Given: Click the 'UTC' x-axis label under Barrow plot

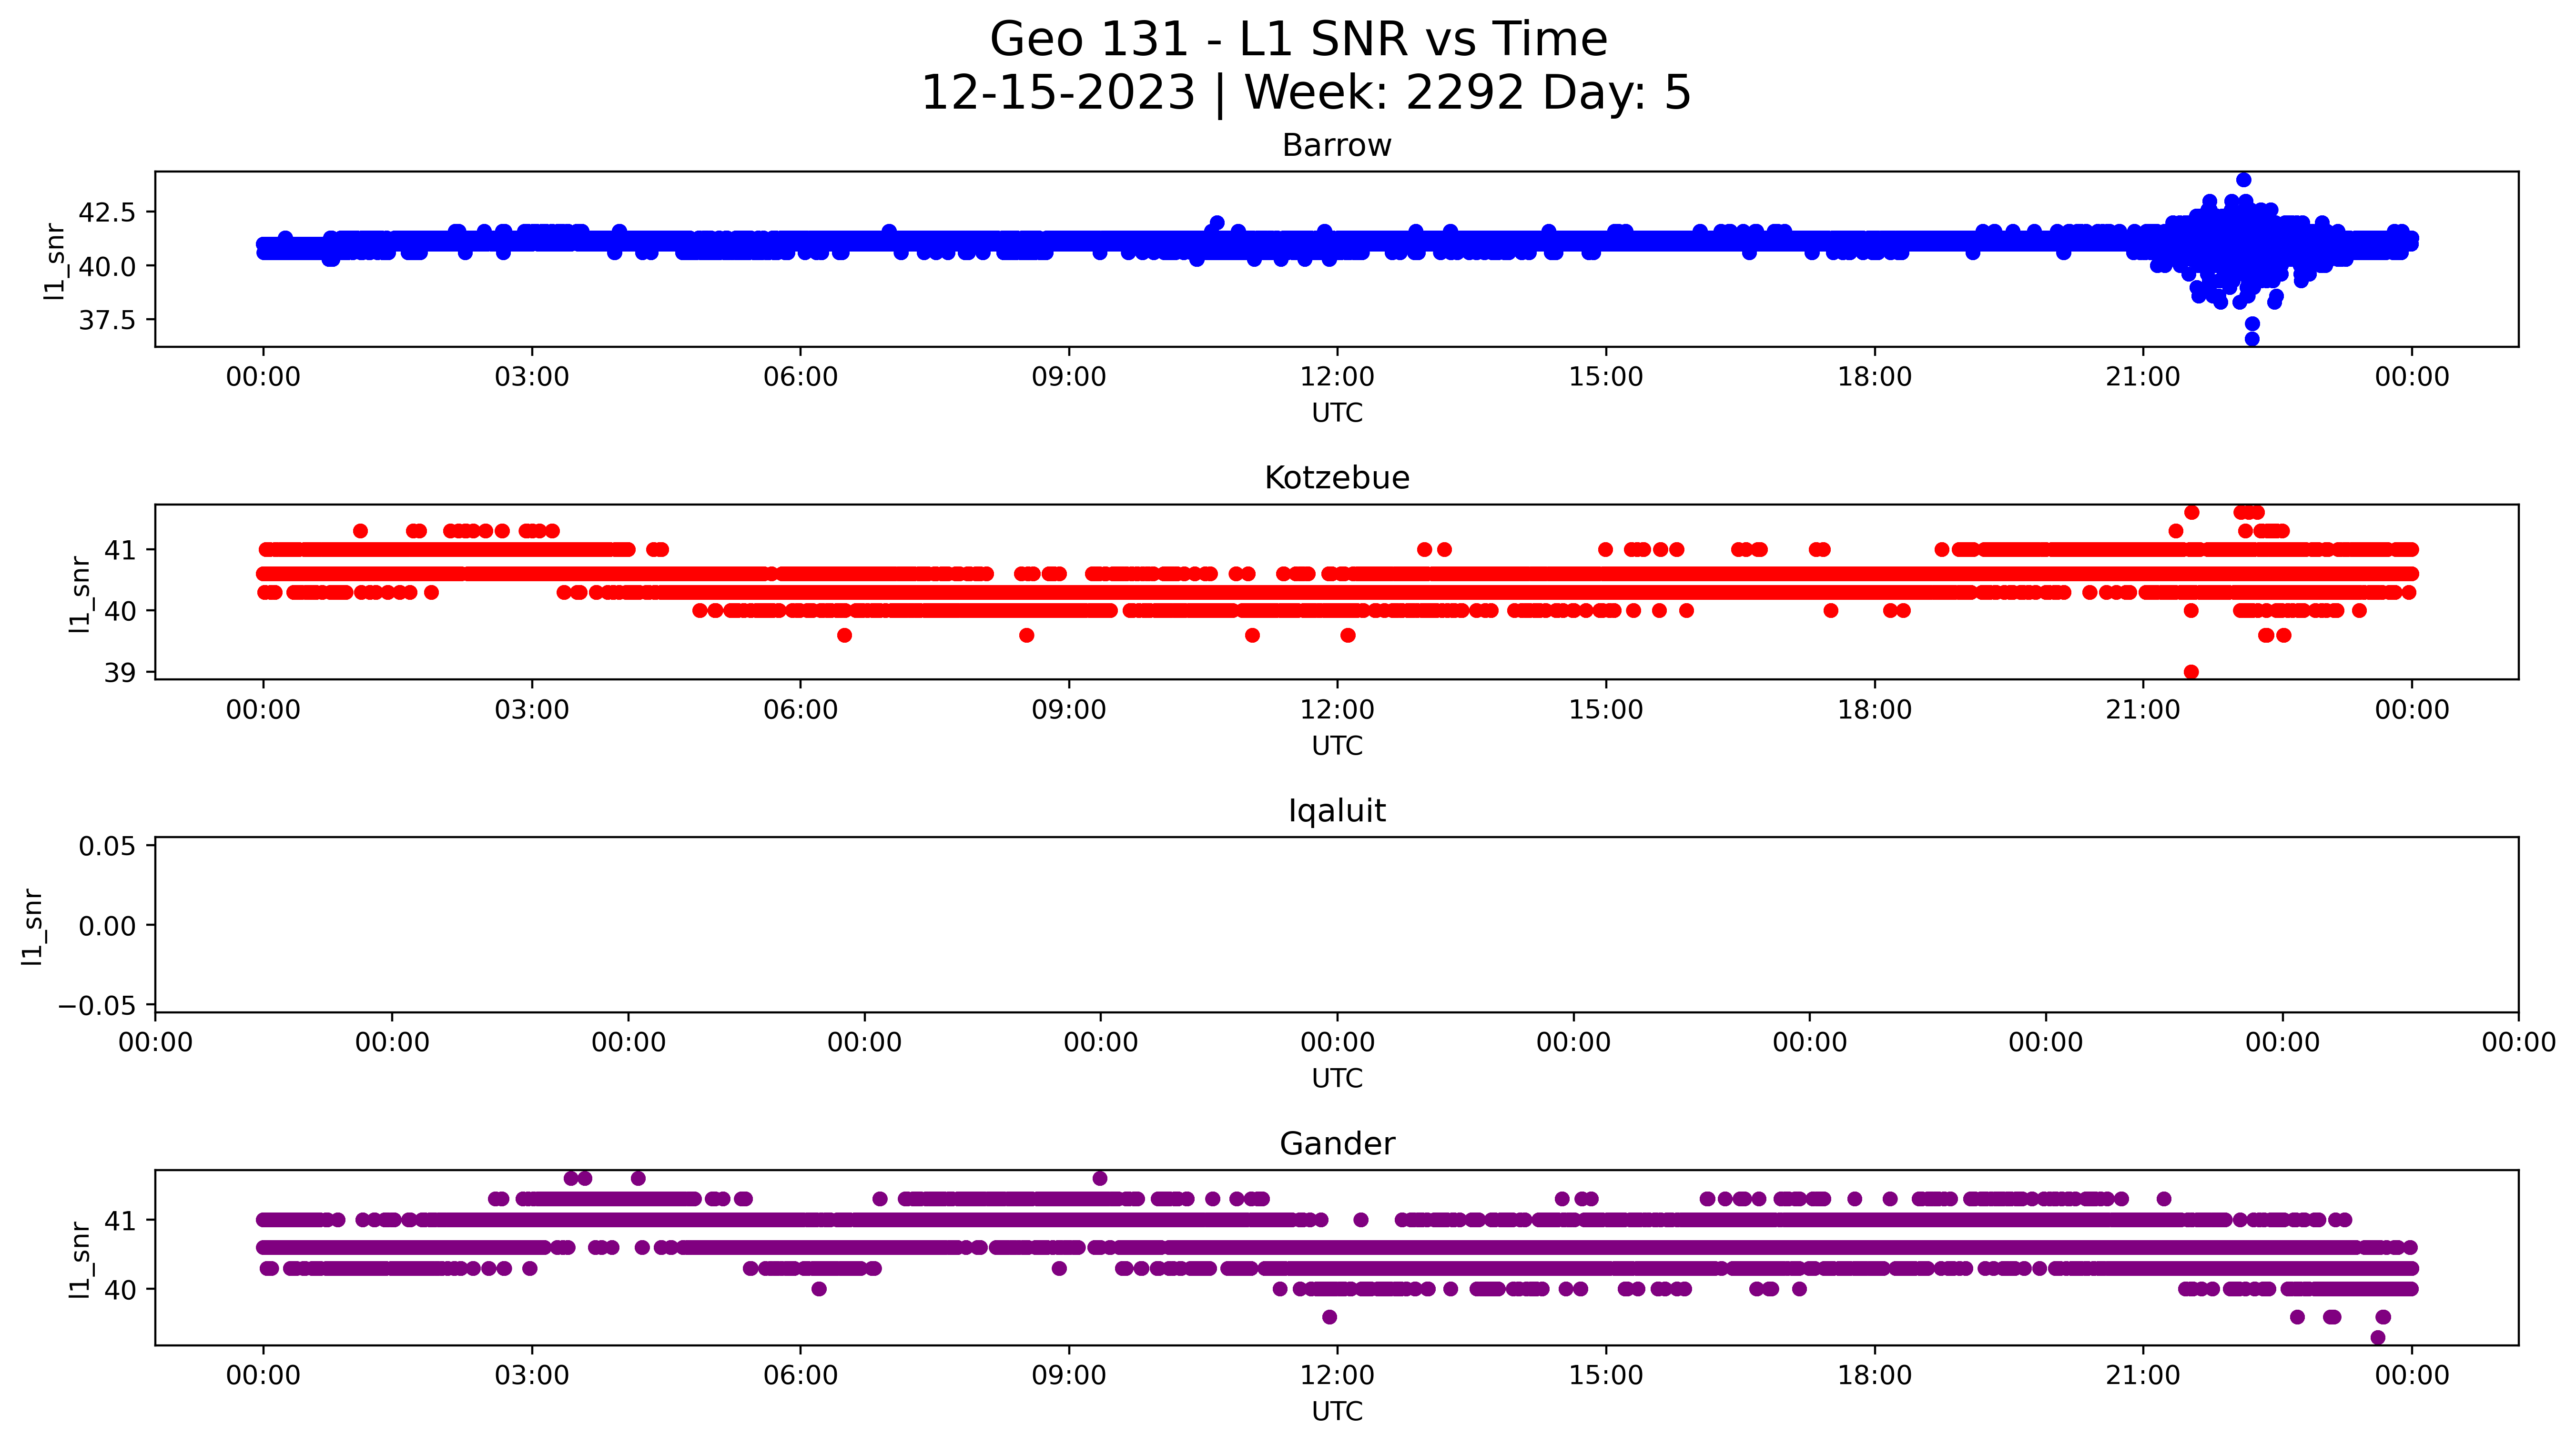Looking at the screenshot, I should click(x=1337, y=413).
